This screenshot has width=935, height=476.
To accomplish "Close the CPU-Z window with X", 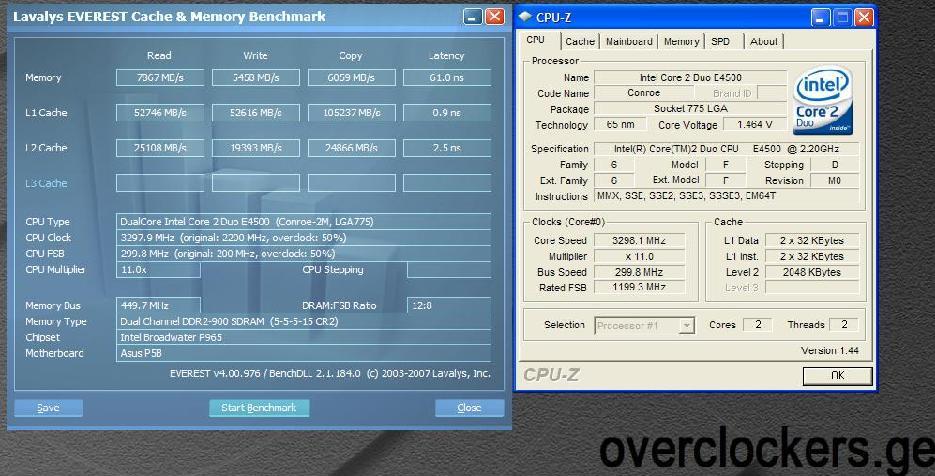I will coord(863,17).
